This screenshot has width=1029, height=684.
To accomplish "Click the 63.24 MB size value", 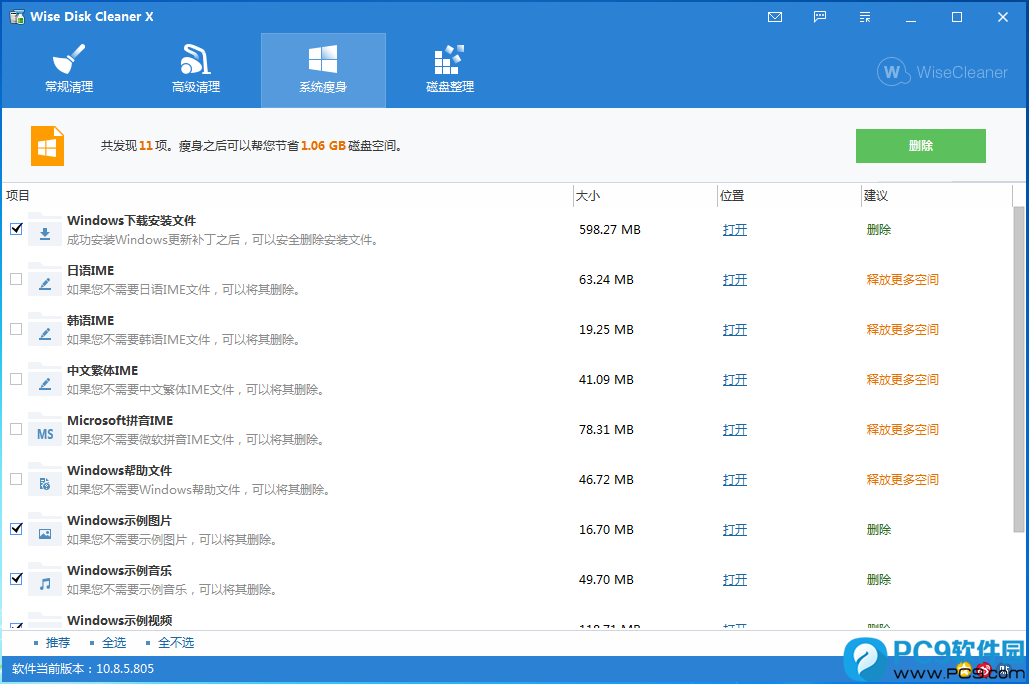I will (606, 280).
